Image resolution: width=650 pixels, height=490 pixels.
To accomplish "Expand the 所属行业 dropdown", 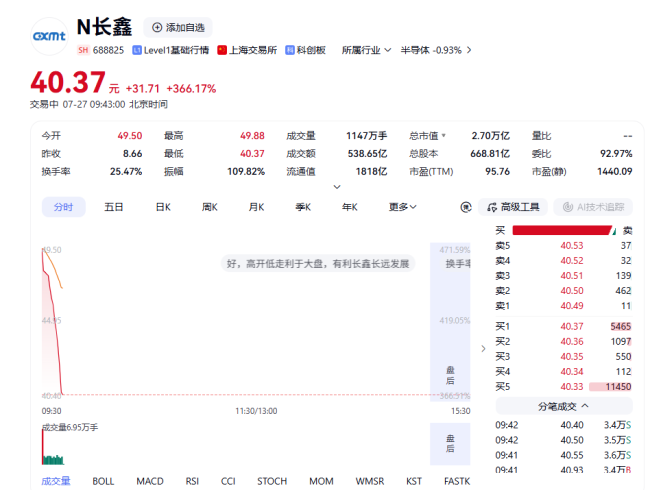I will [366, 50].
